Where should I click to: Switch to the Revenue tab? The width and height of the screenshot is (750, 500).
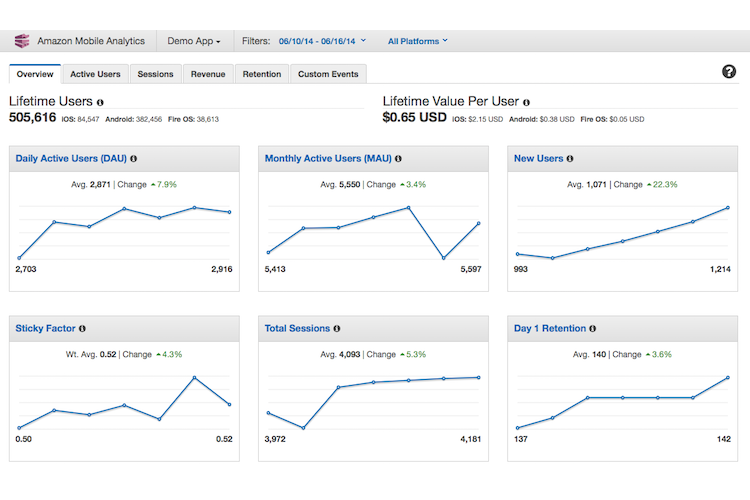[208, 74]
